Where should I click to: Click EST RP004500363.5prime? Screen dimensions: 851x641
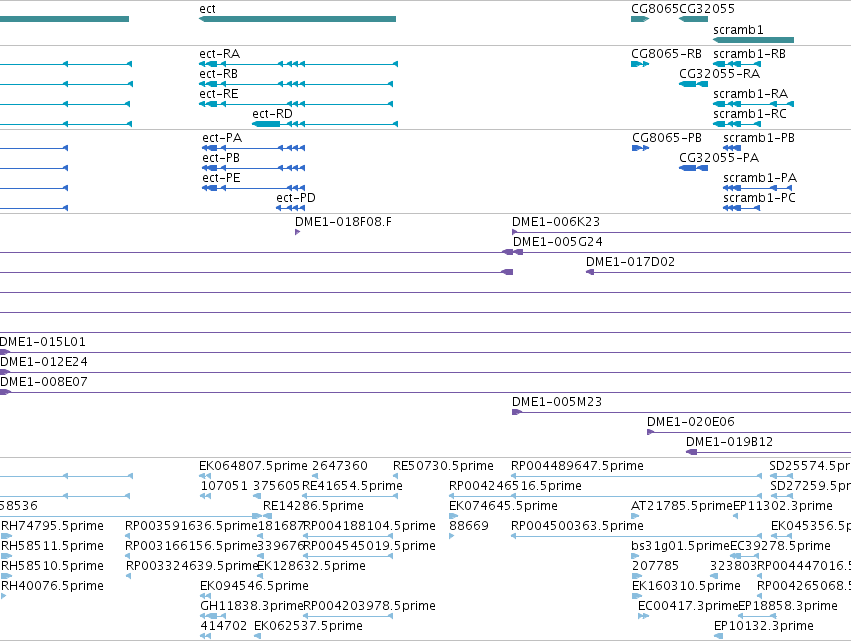tap(577, 526)
